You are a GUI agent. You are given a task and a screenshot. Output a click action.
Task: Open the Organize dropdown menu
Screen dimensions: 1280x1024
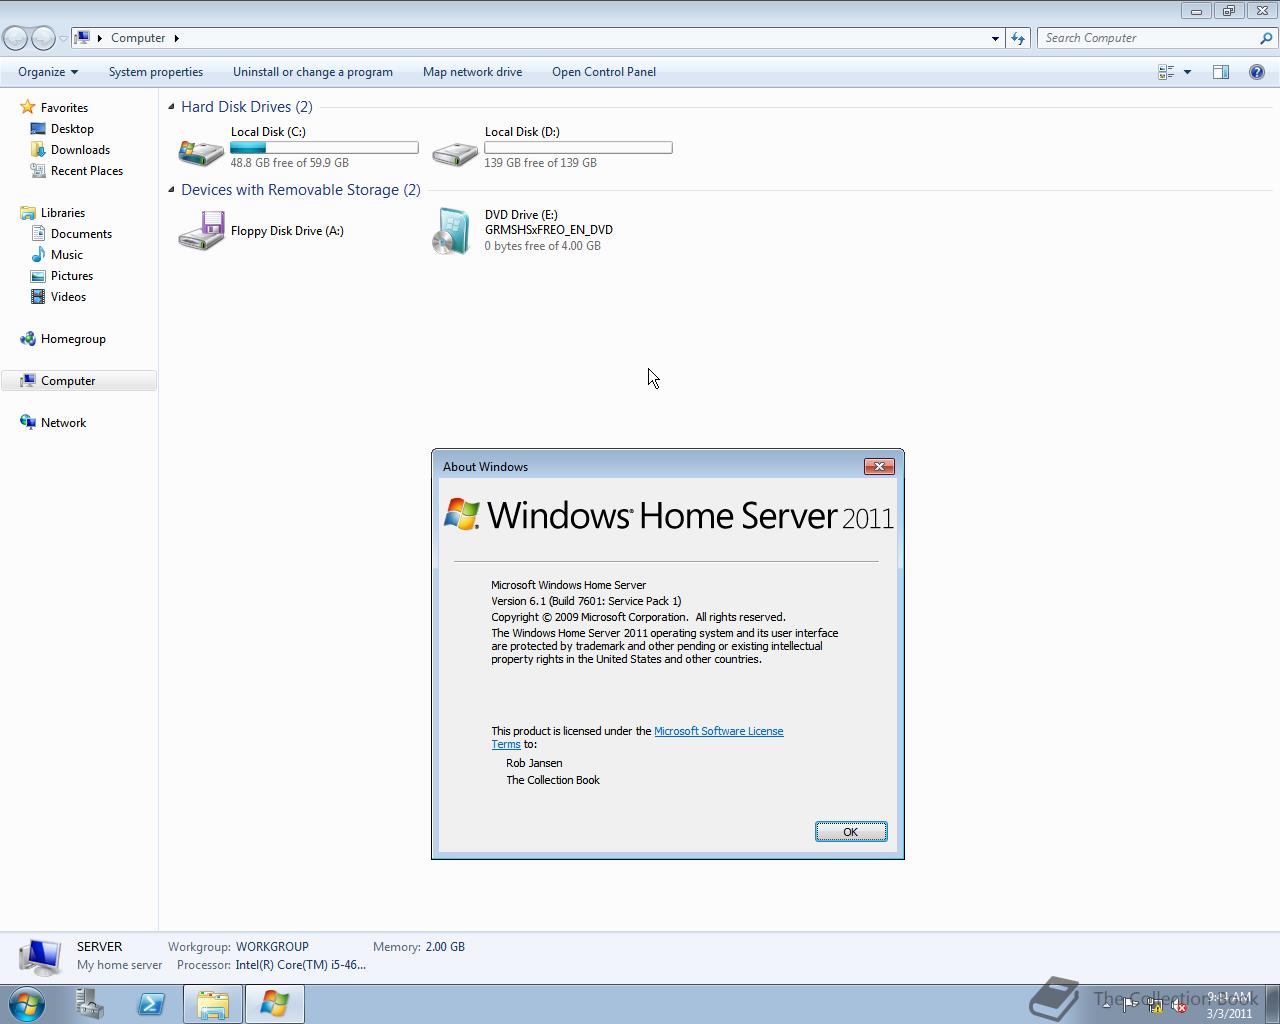48,72
